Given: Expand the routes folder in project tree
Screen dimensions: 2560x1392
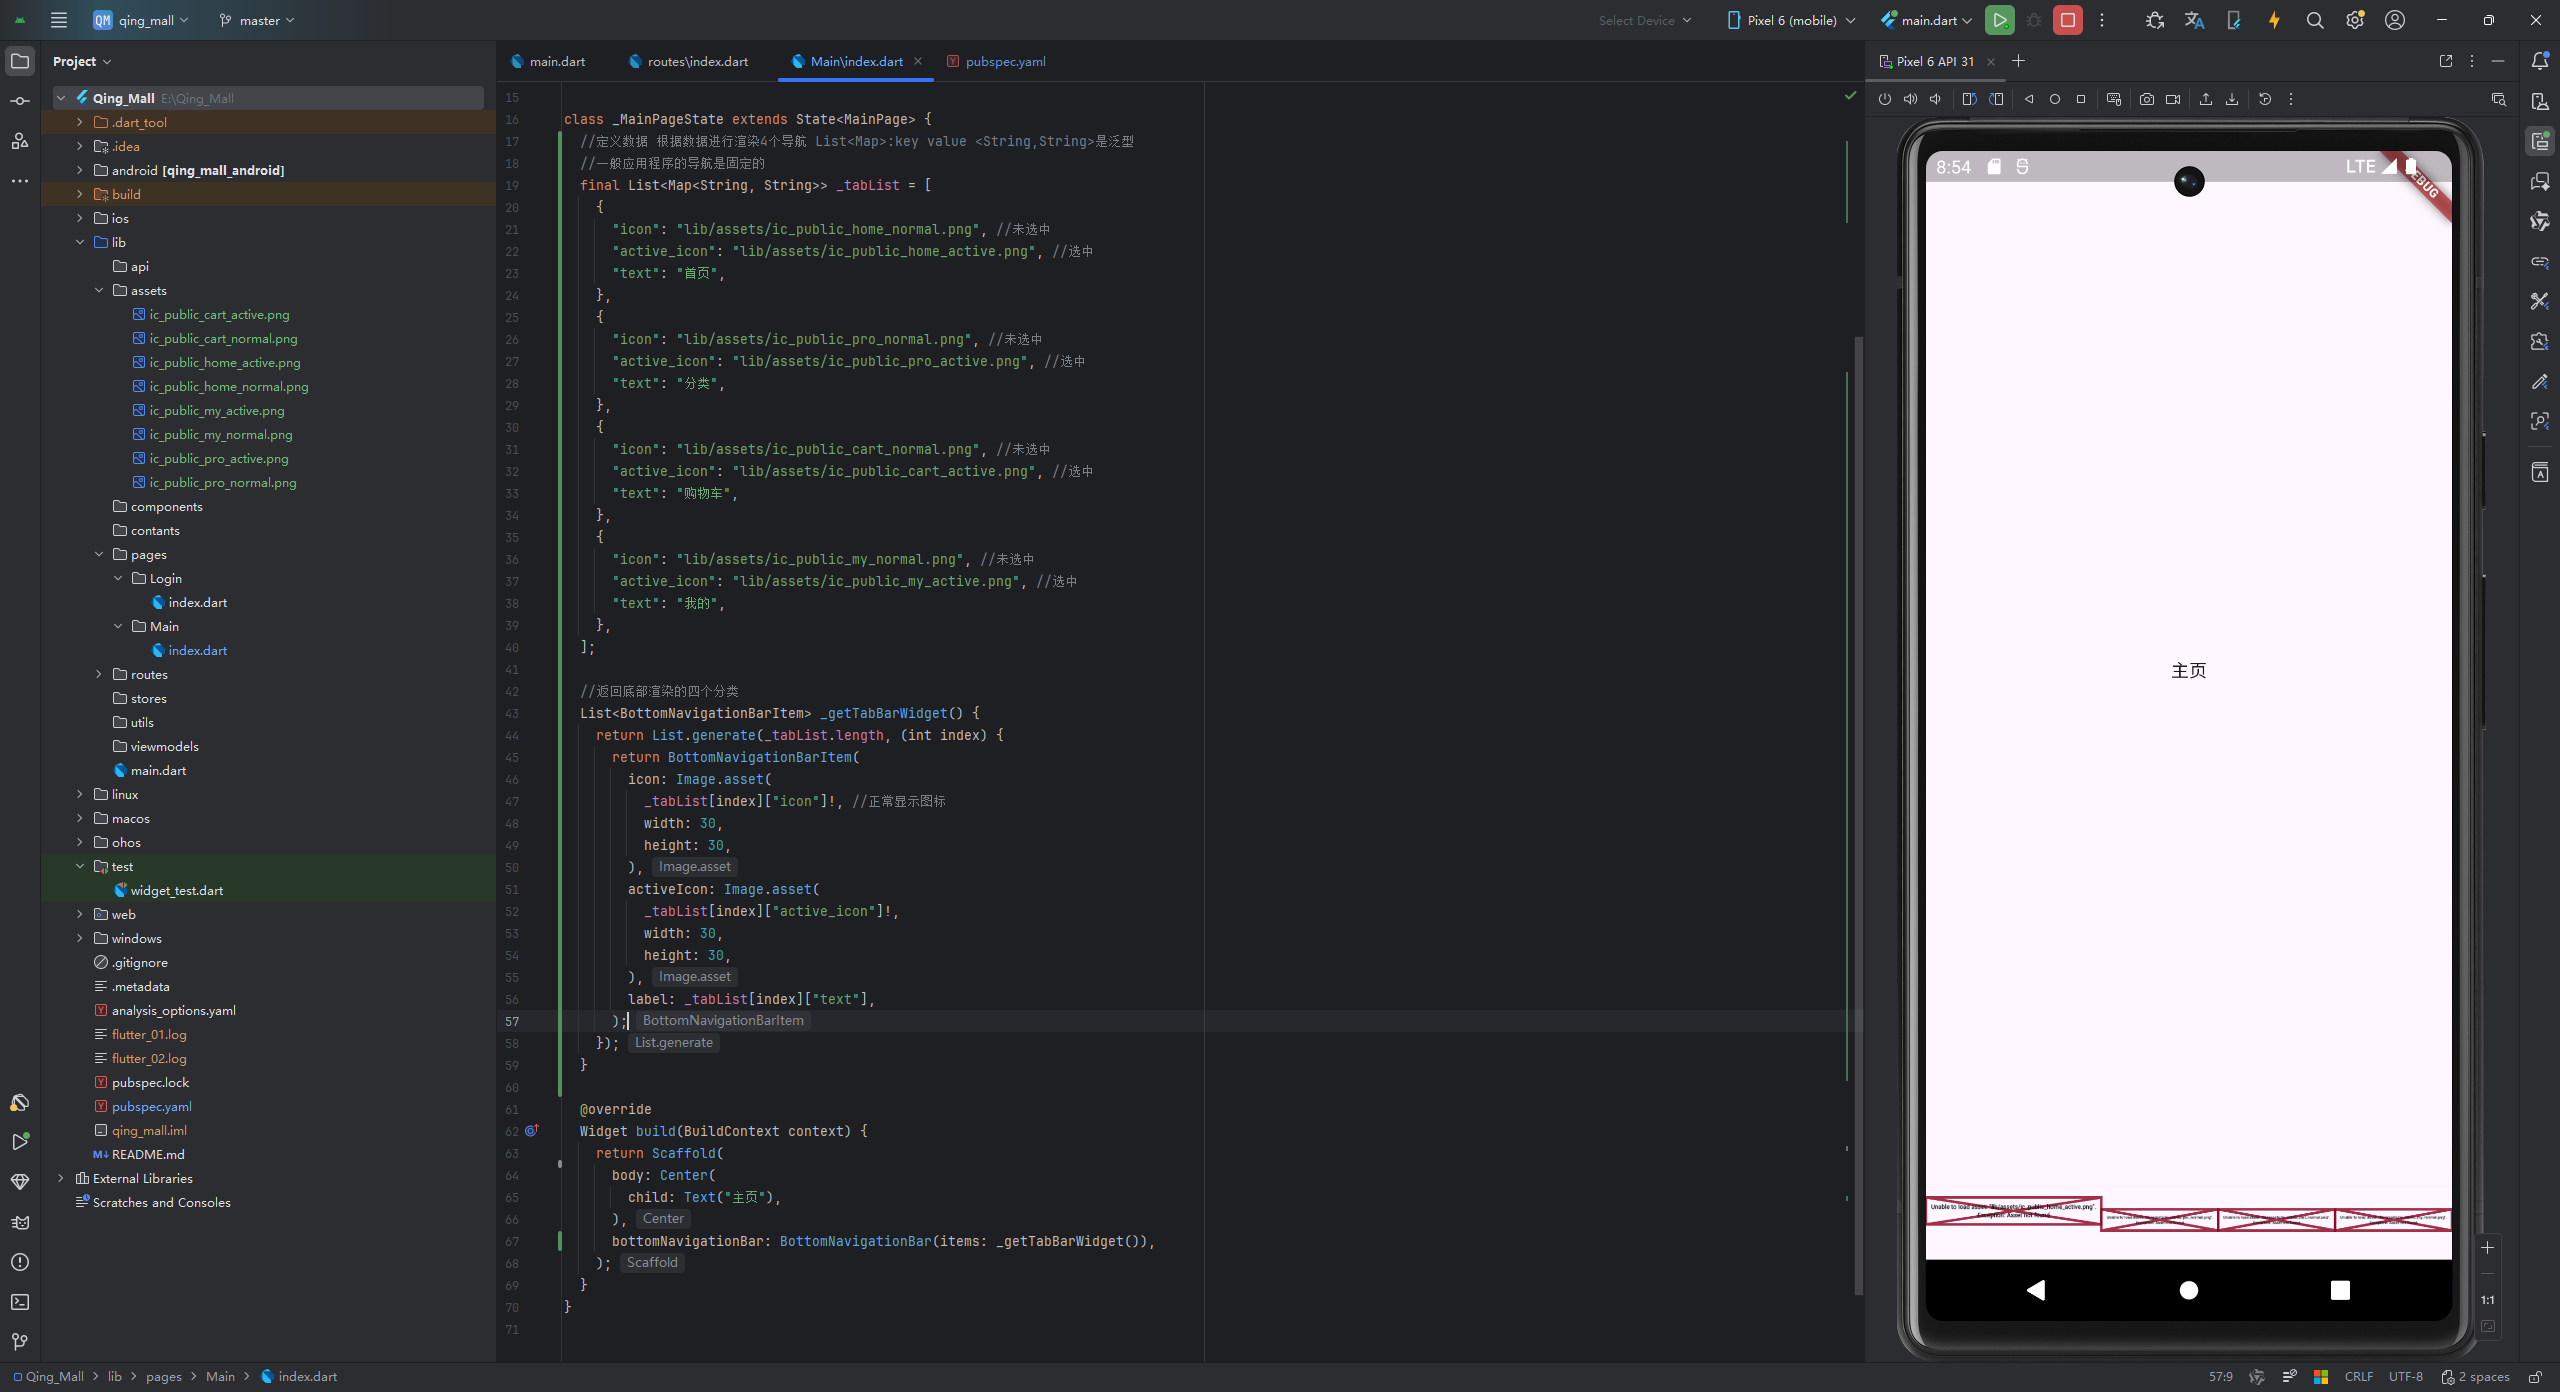Looking at the screenshot, I should click(99, 674).
